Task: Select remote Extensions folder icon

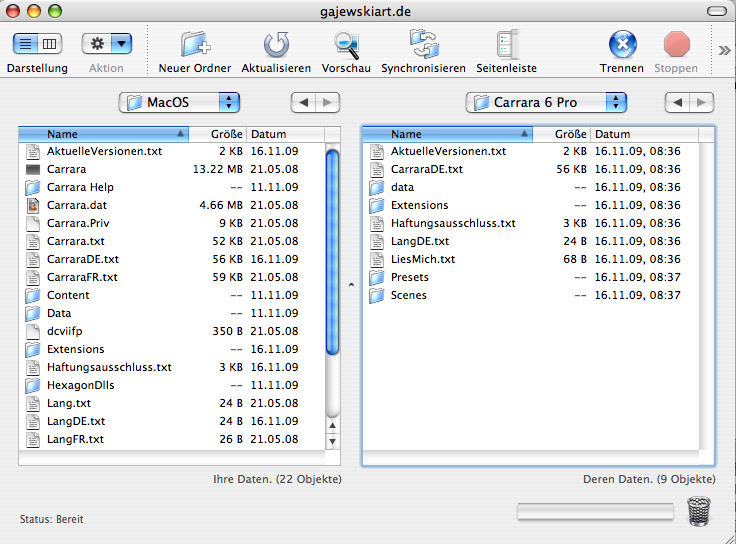Action: [377, 205]
